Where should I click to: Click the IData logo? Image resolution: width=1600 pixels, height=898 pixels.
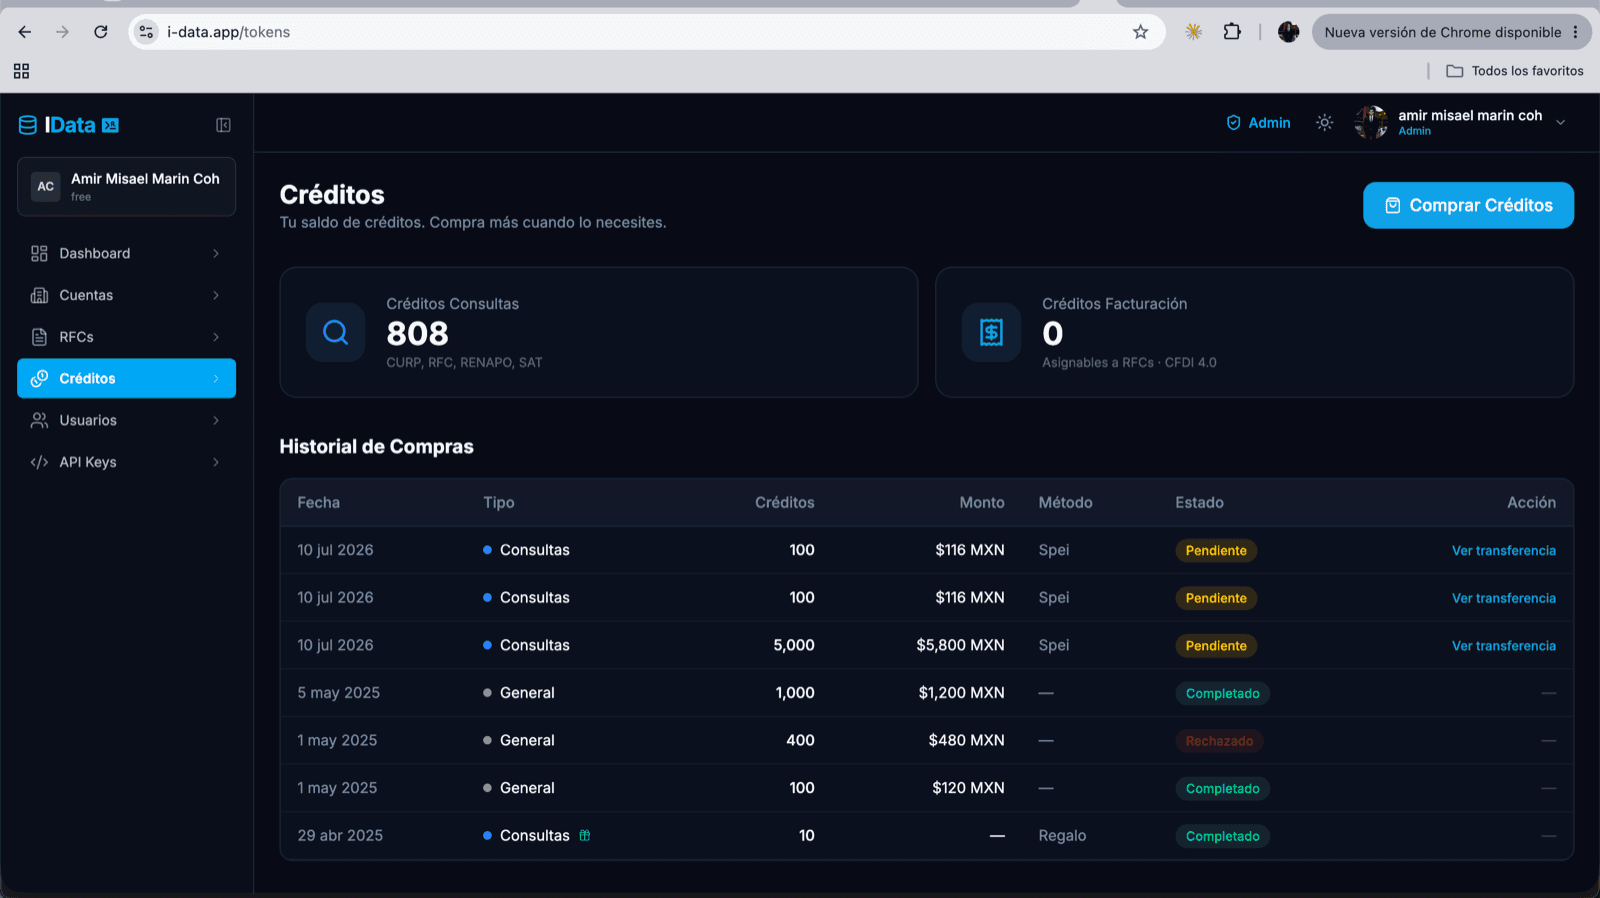pyautogui.click(x=69, y=125)
